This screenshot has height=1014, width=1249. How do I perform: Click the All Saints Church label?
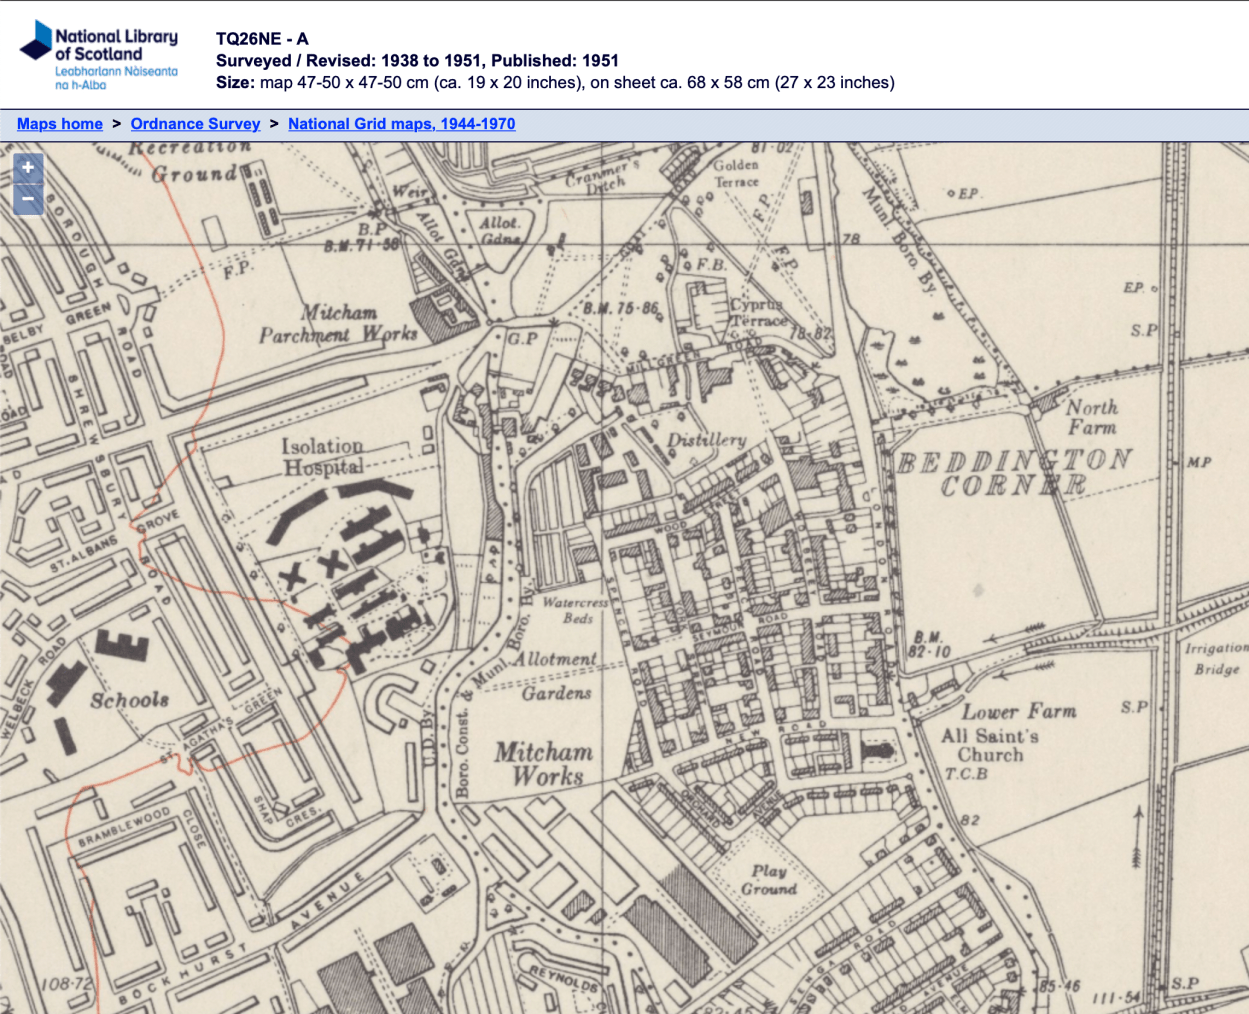click(990, 747)
